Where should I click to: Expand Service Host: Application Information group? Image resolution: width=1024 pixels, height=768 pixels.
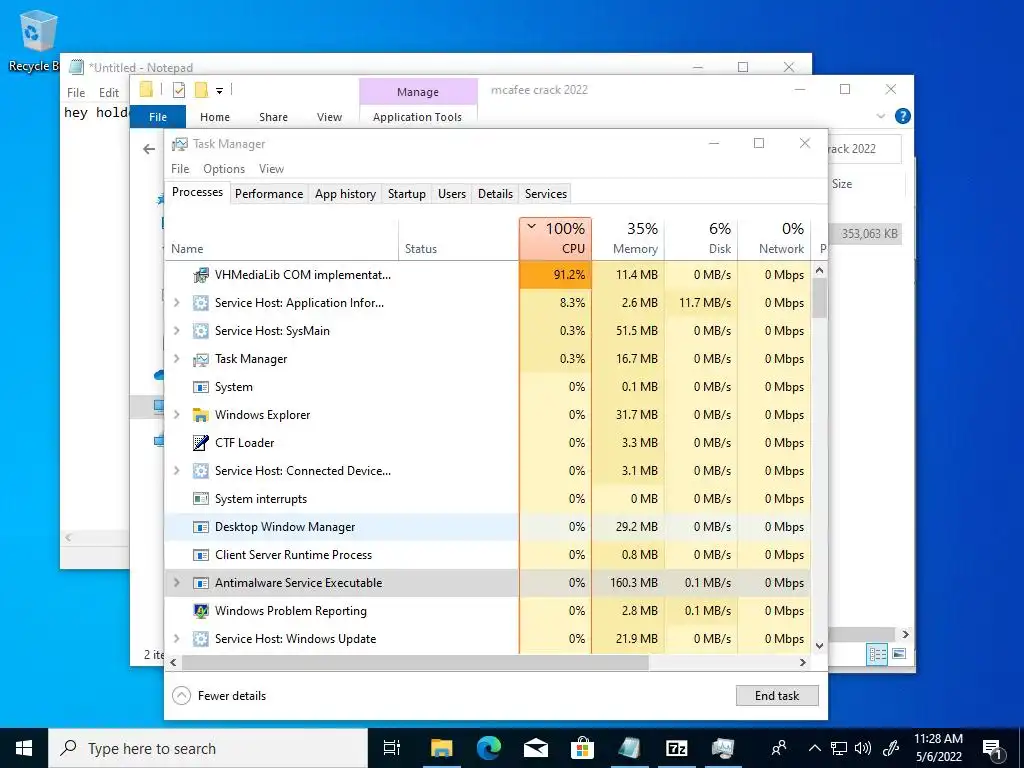(176, 303)
